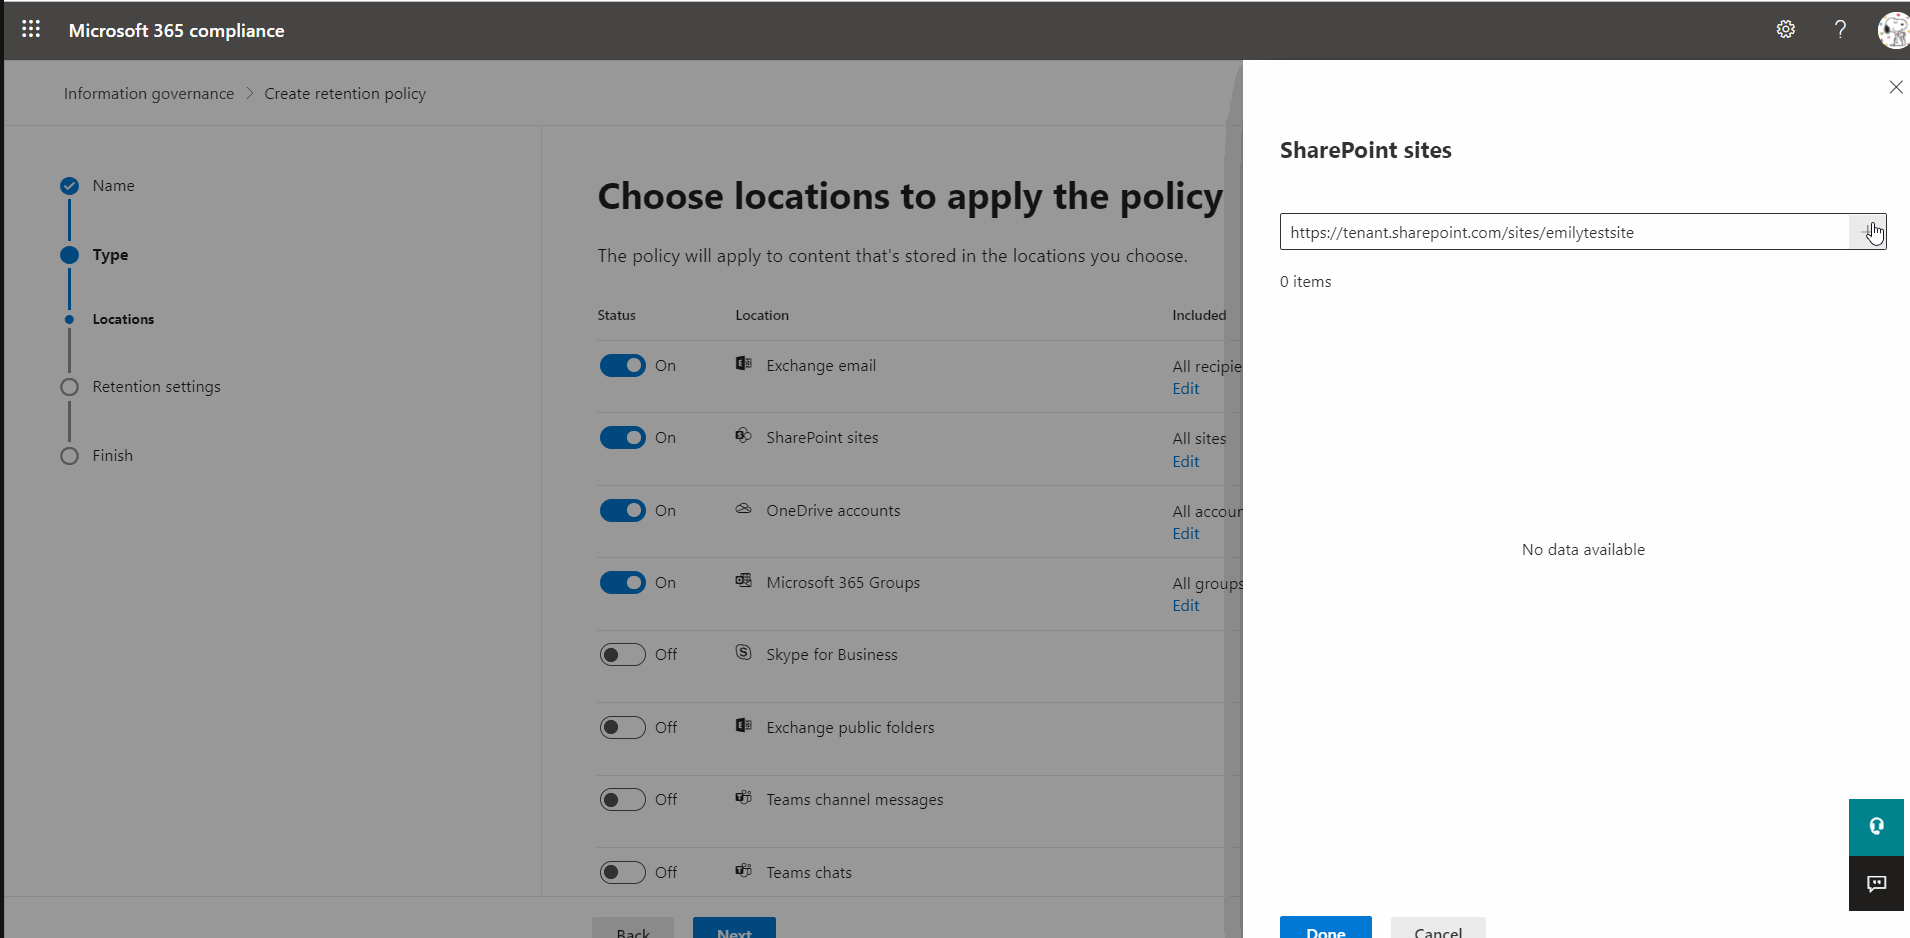Go to the Name wizard step
The image size is (1910, 938).
click(x=113, y=186)
